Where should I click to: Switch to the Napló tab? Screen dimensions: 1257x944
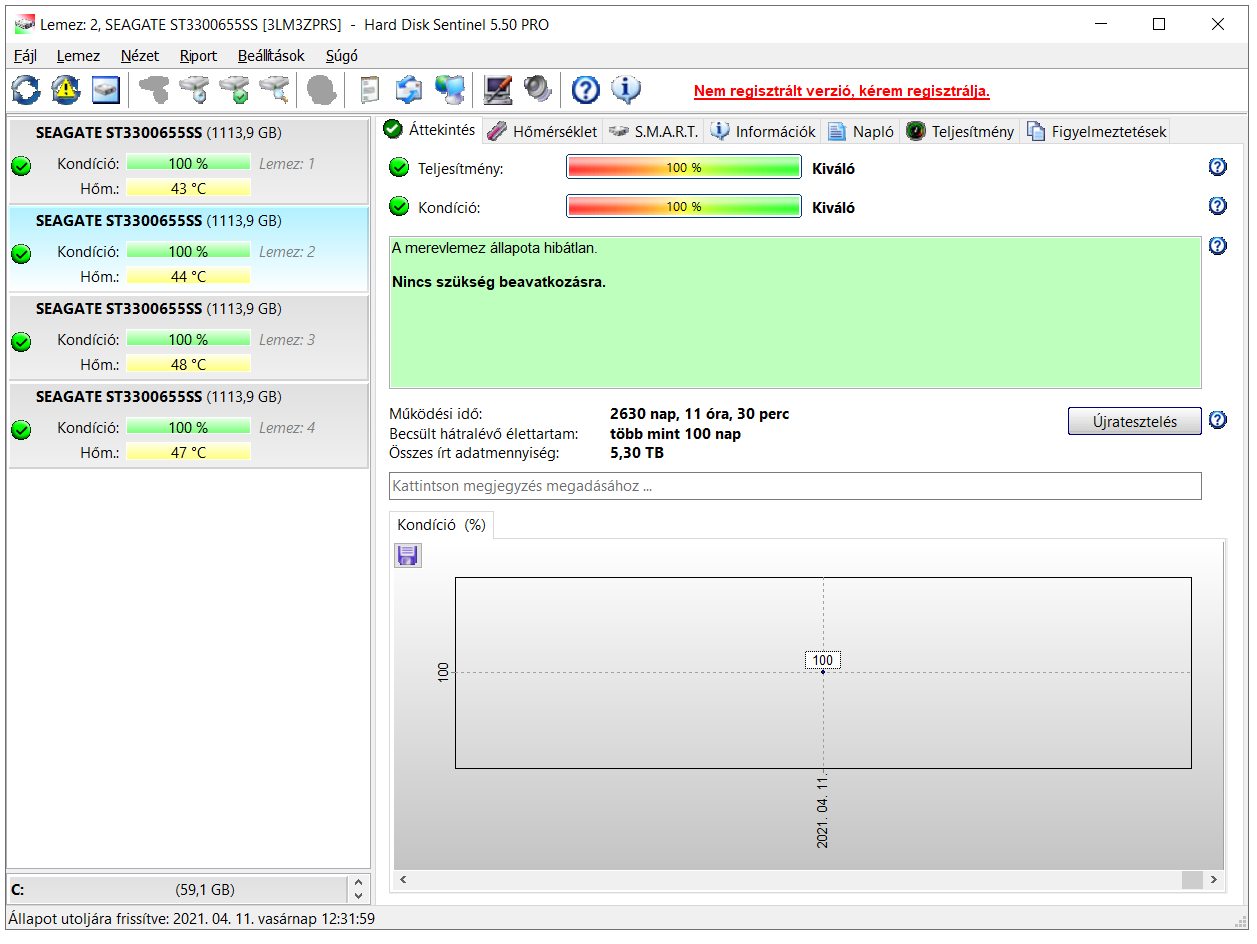click(x=861, y=131)
